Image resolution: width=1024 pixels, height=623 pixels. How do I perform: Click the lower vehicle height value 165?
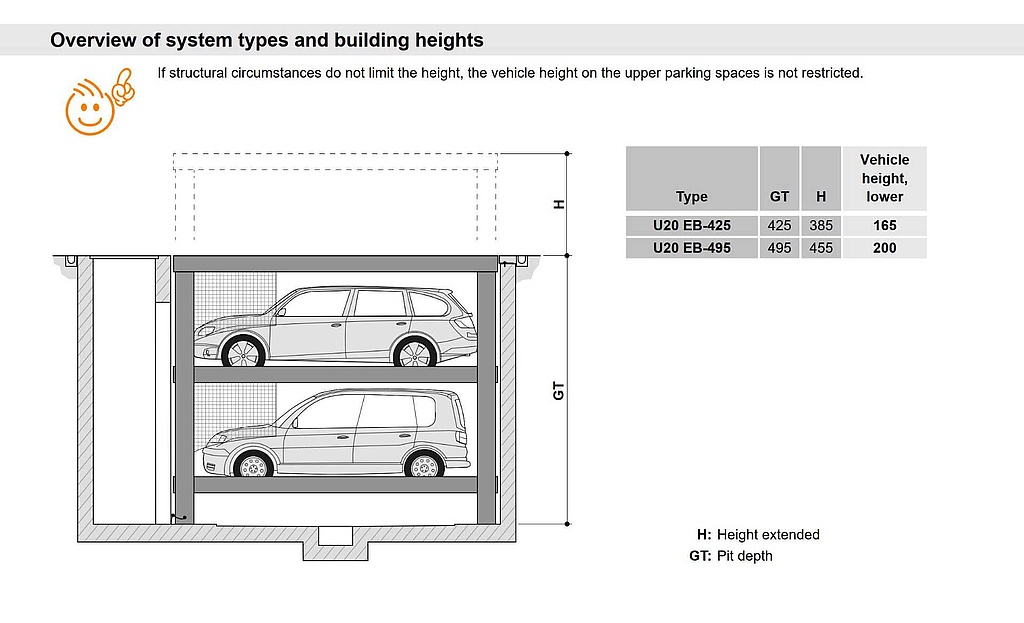coord(884,225)
